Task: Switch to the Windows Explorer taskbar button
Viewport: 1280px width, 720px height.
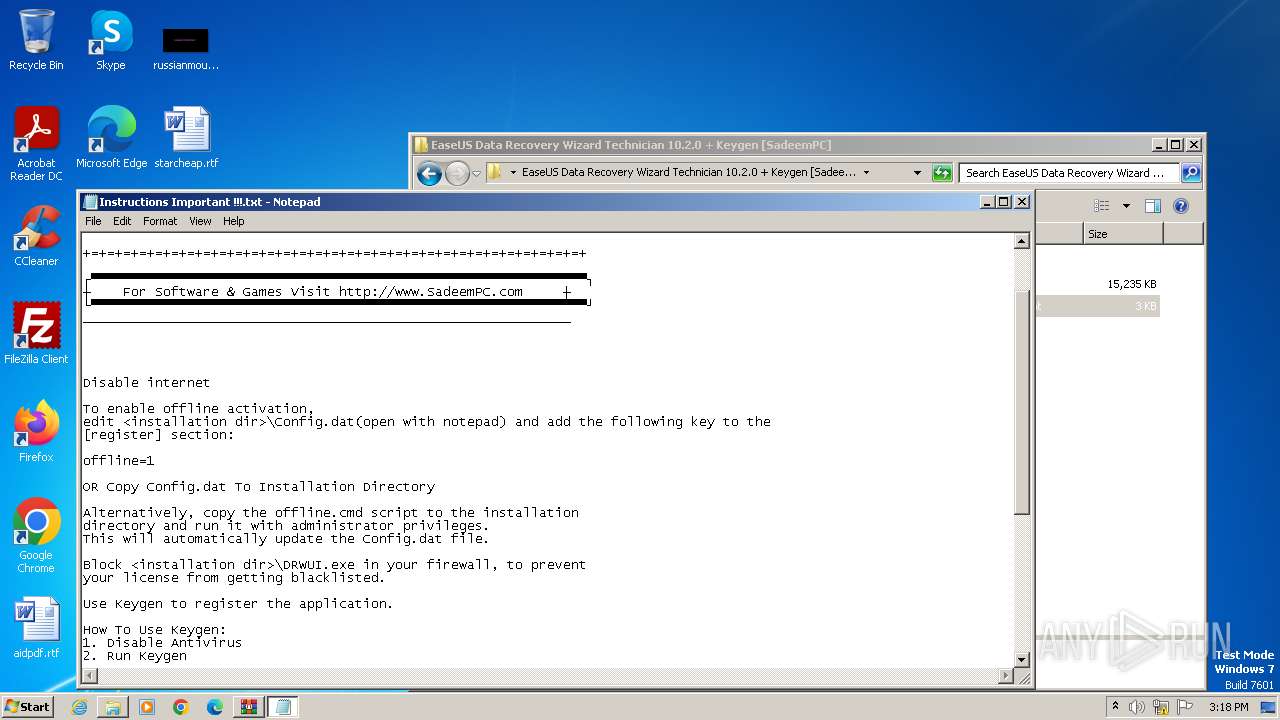Action: pos(113,707)
